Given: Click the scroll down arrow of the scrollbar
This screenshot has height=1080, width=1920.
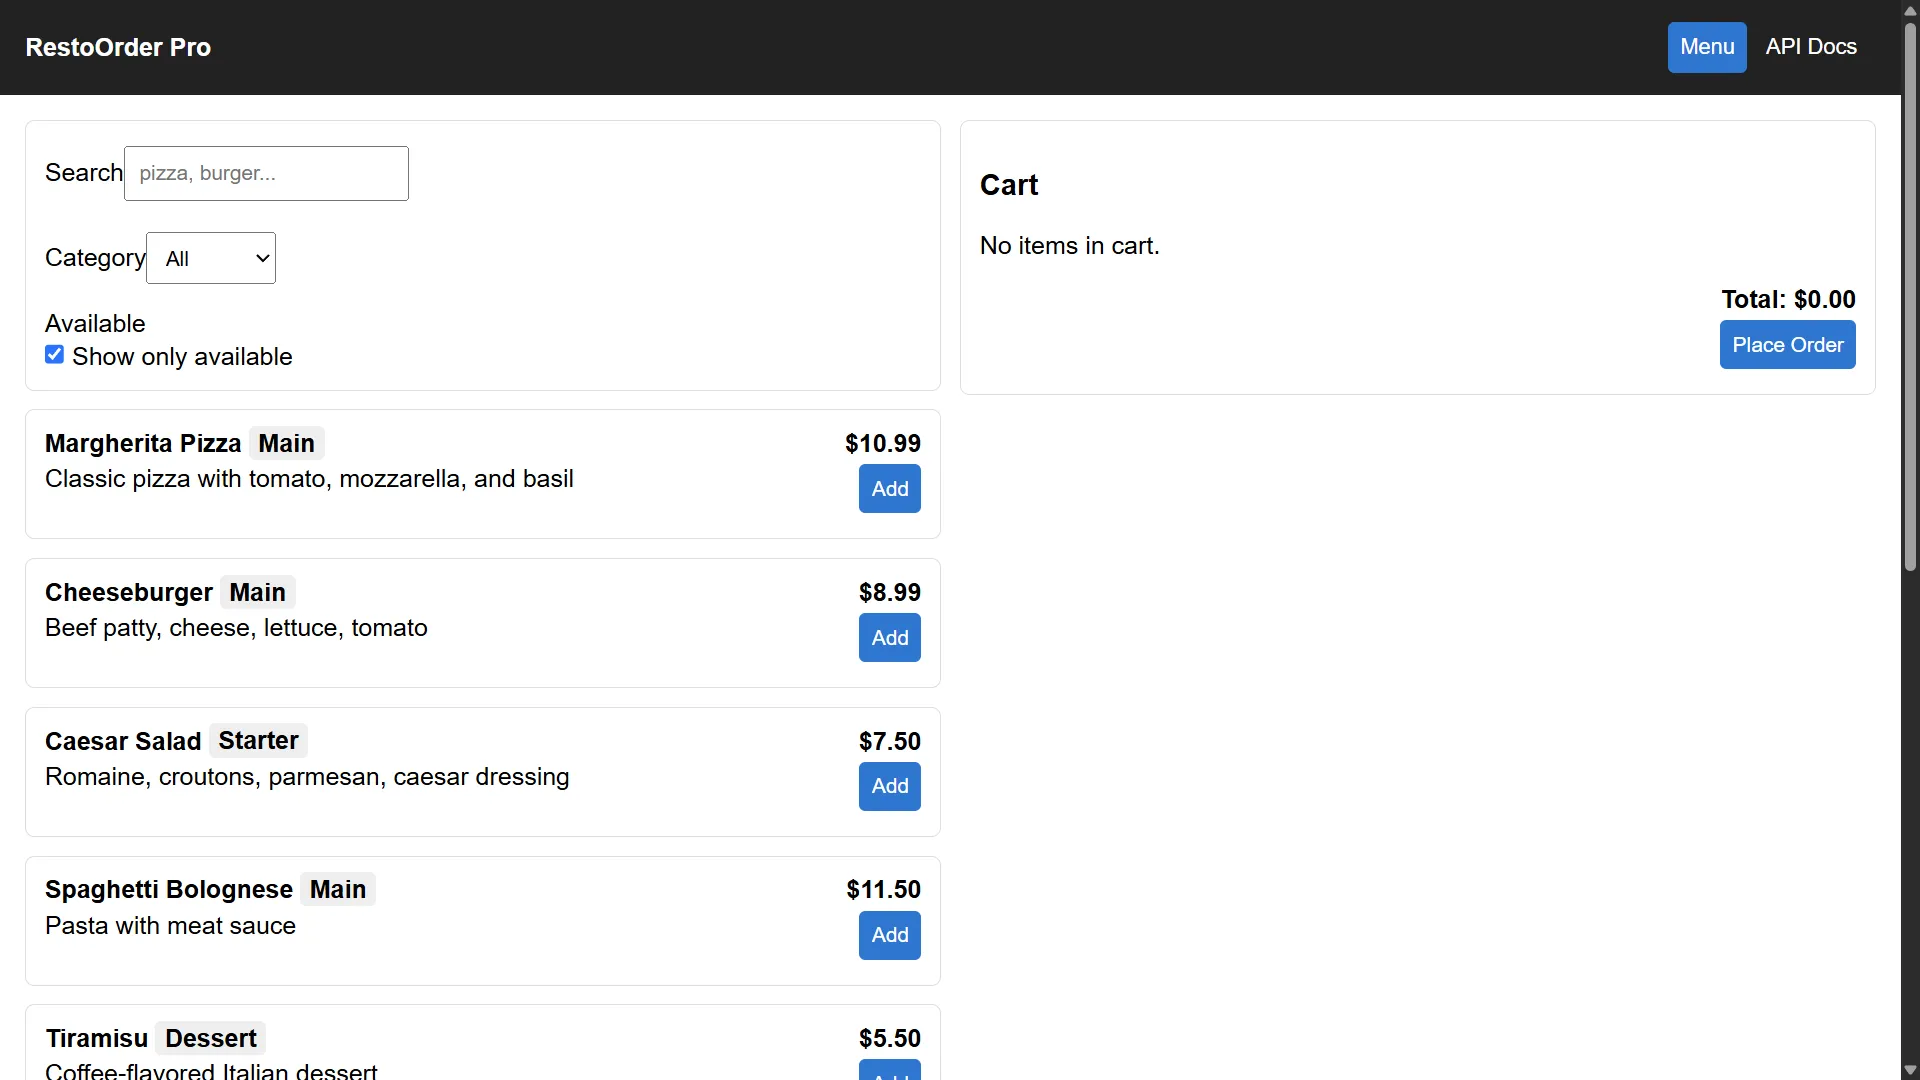Looking at the screenshot, I should (x=1910, y=1070).
